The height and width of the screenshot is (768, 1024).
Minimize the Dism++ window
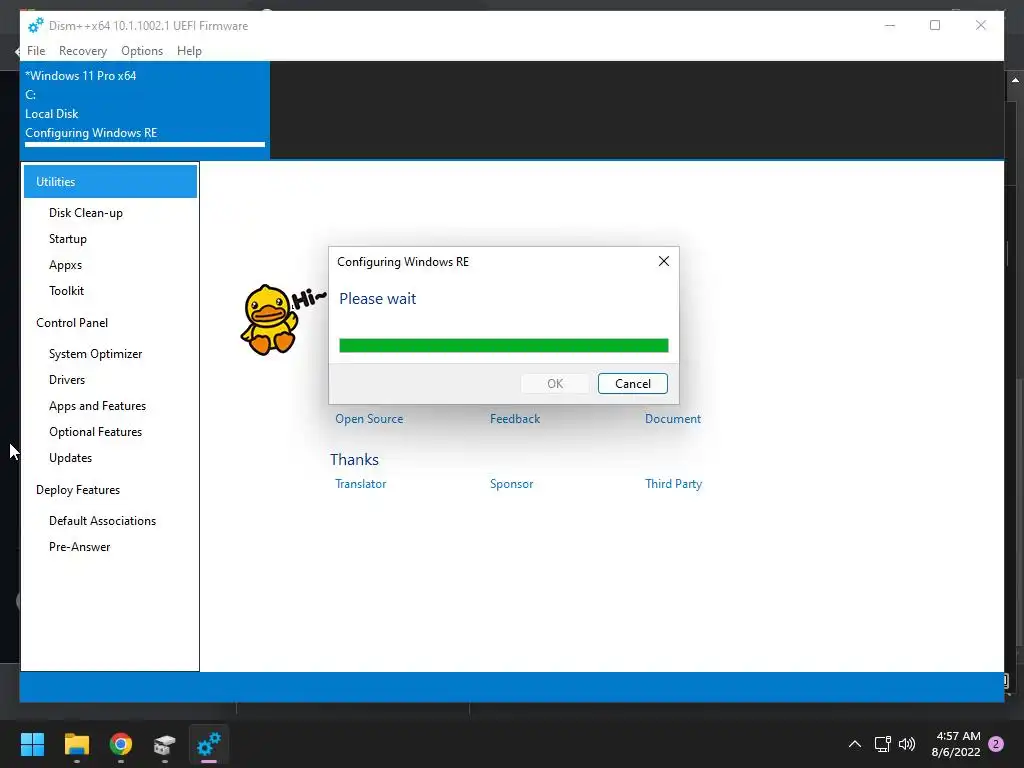(x=889, y=25)
